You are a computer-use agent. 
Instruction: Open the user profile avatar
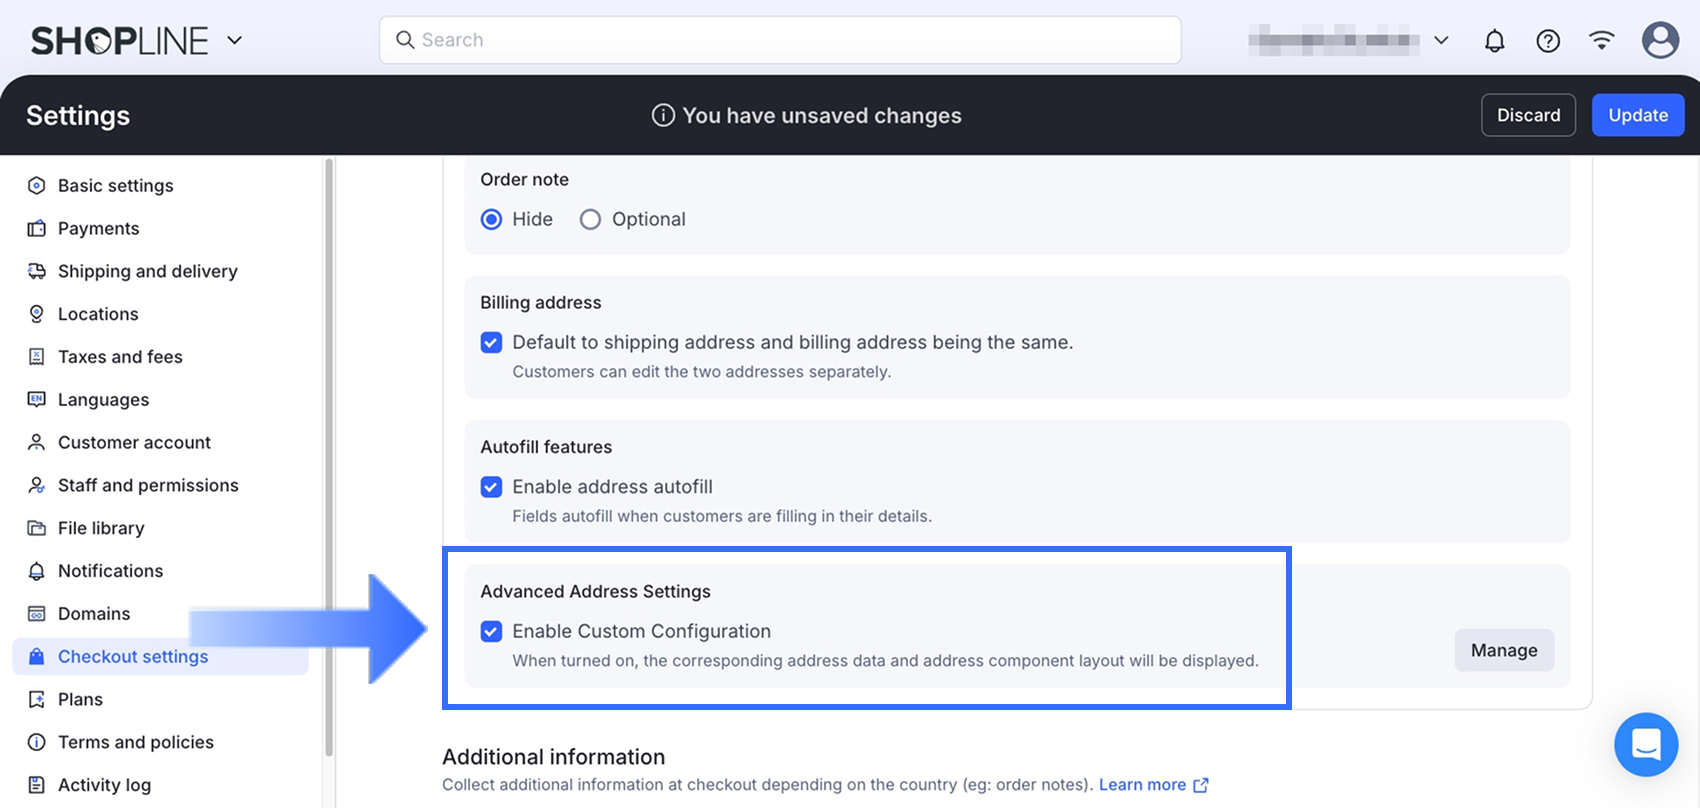pyautogui.click(x=1660, y=40)
